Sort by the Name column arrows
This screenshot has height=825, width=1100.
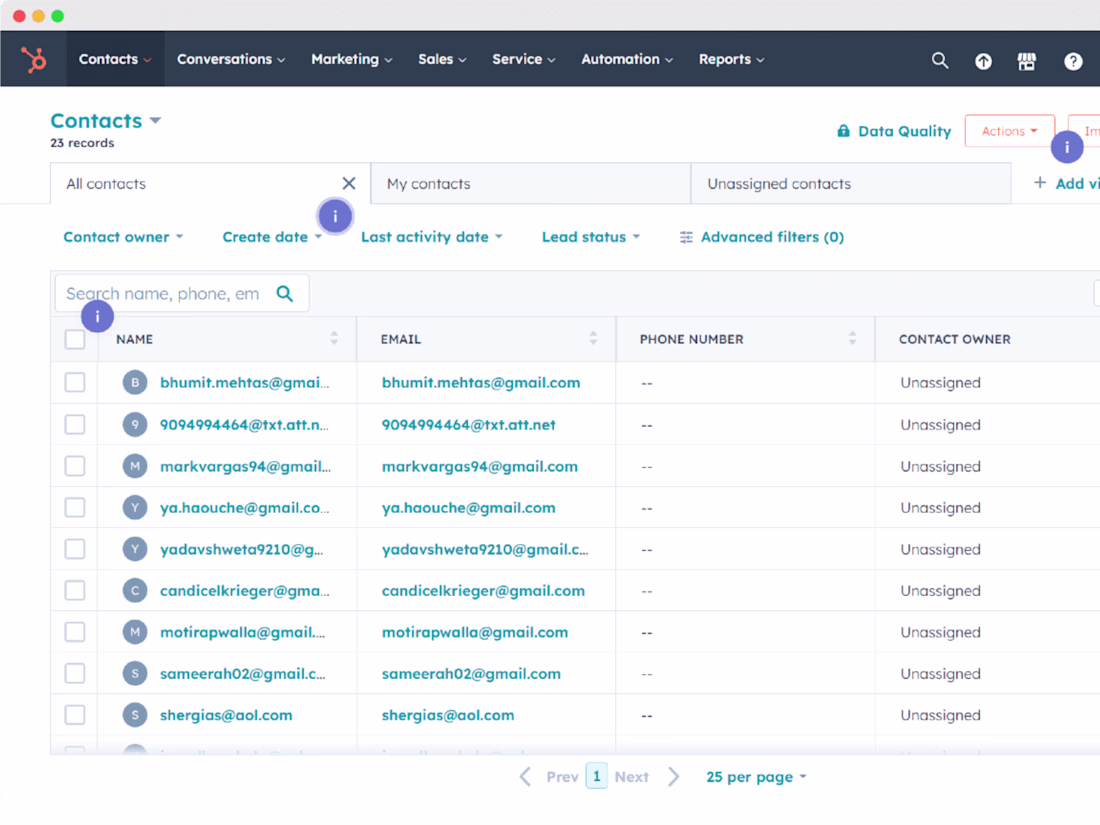point(334,339)
